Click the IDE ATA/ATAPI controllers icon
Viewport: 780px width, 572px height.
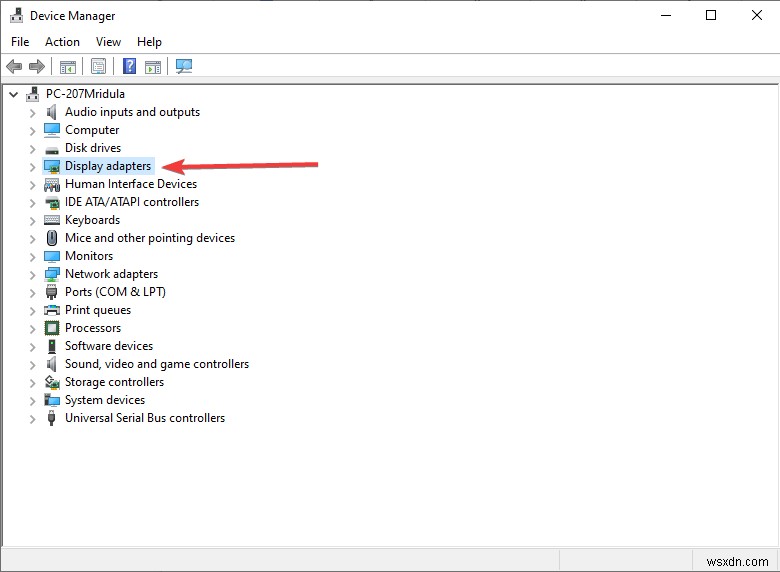pyautogui.click(x=52, y=202)
